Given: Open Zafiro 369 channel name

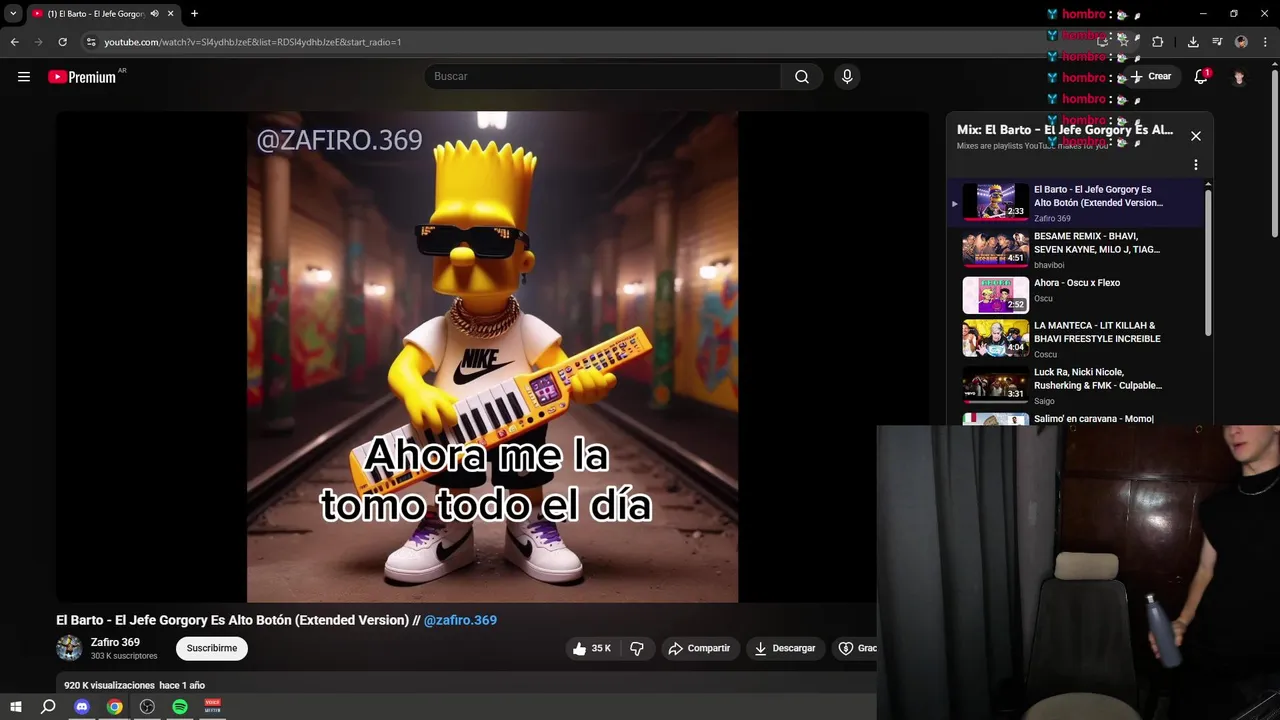Looking at the screenshot, I should click(x=115, y=642).
